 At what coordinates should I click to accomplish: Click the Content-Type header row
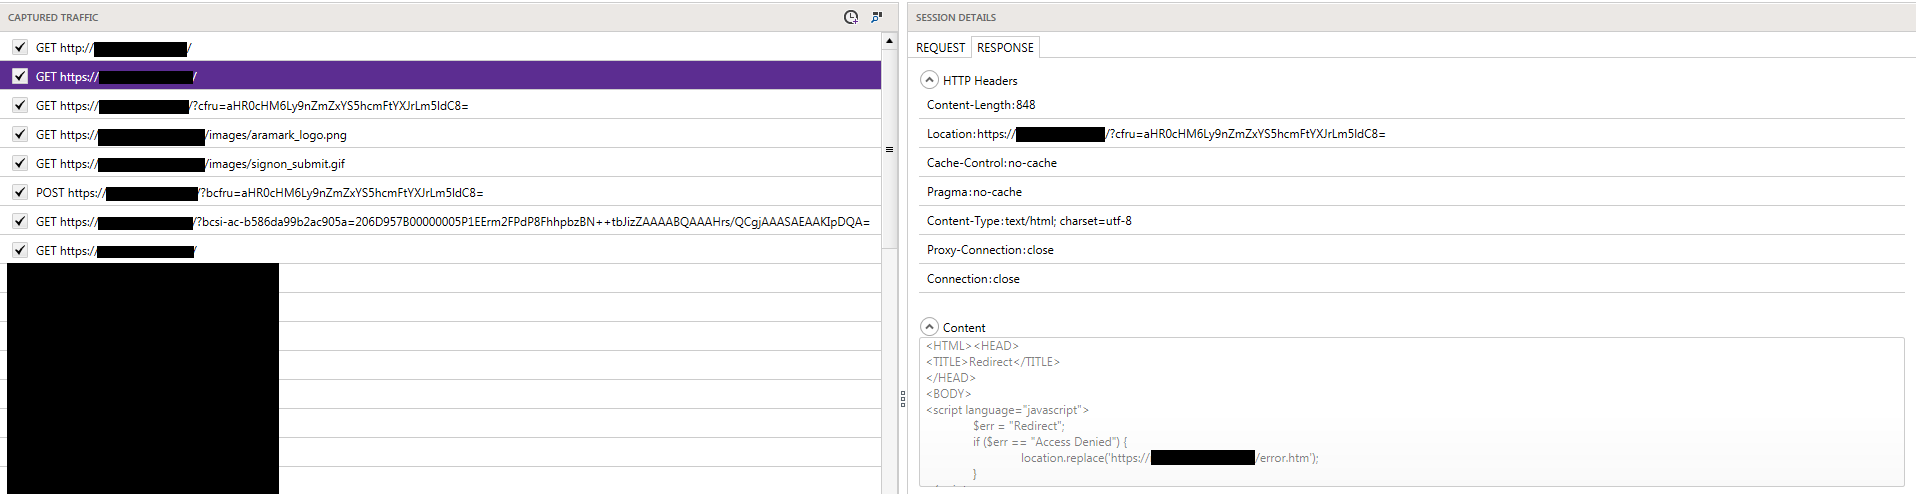click(1029, 221)
